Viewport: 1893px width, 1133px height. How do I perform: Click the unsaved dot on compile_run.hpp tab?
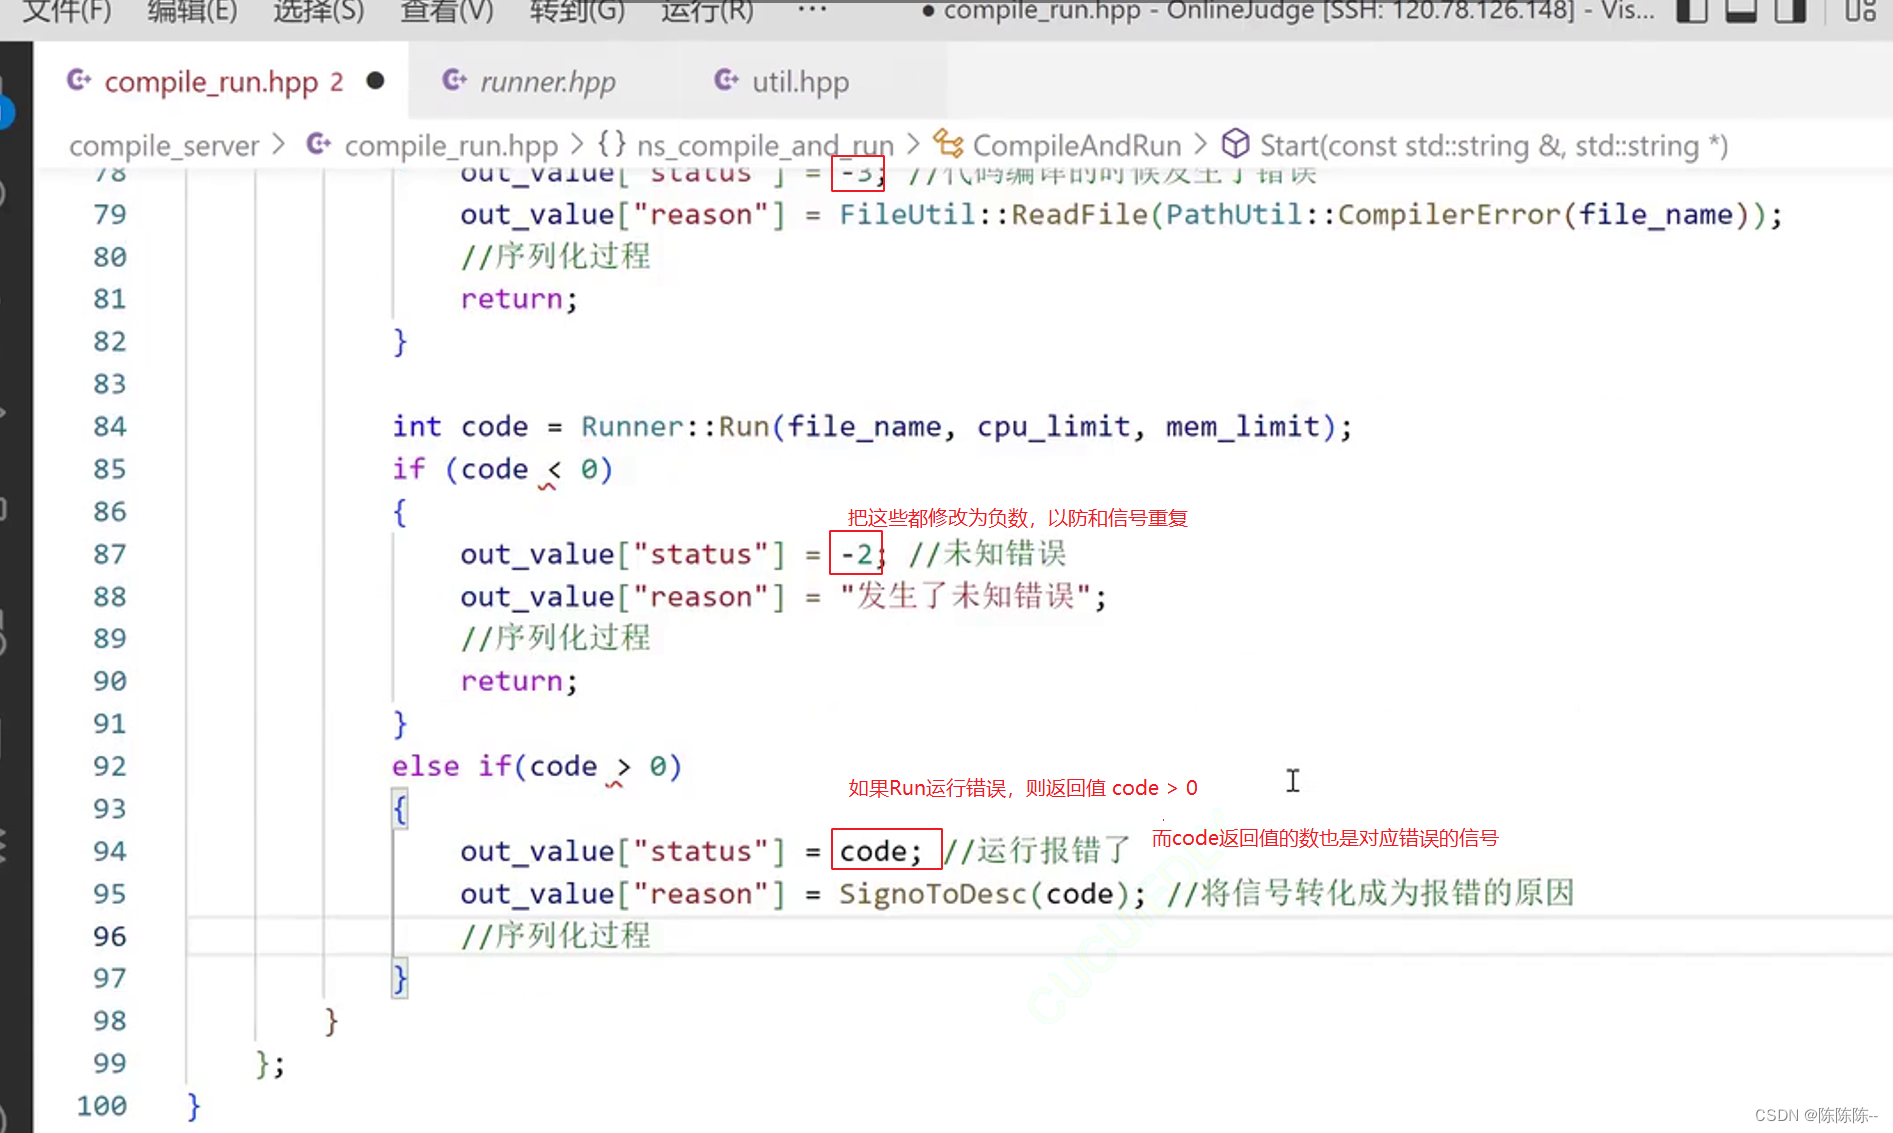pyautogui.click(x=375, y=80)
